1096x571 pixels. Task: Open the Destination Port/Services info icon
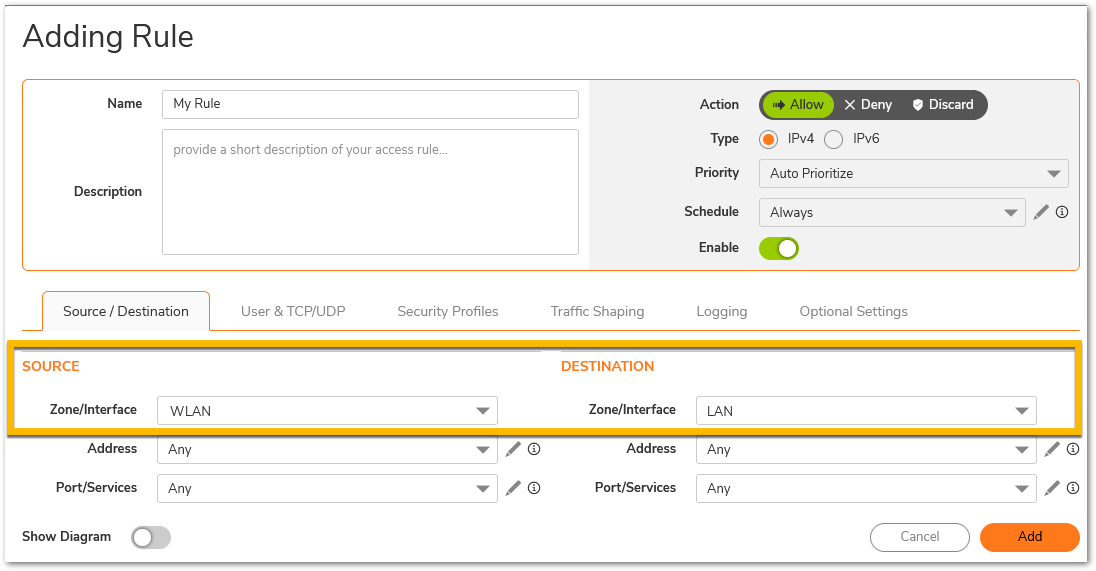coord(1073,488)
